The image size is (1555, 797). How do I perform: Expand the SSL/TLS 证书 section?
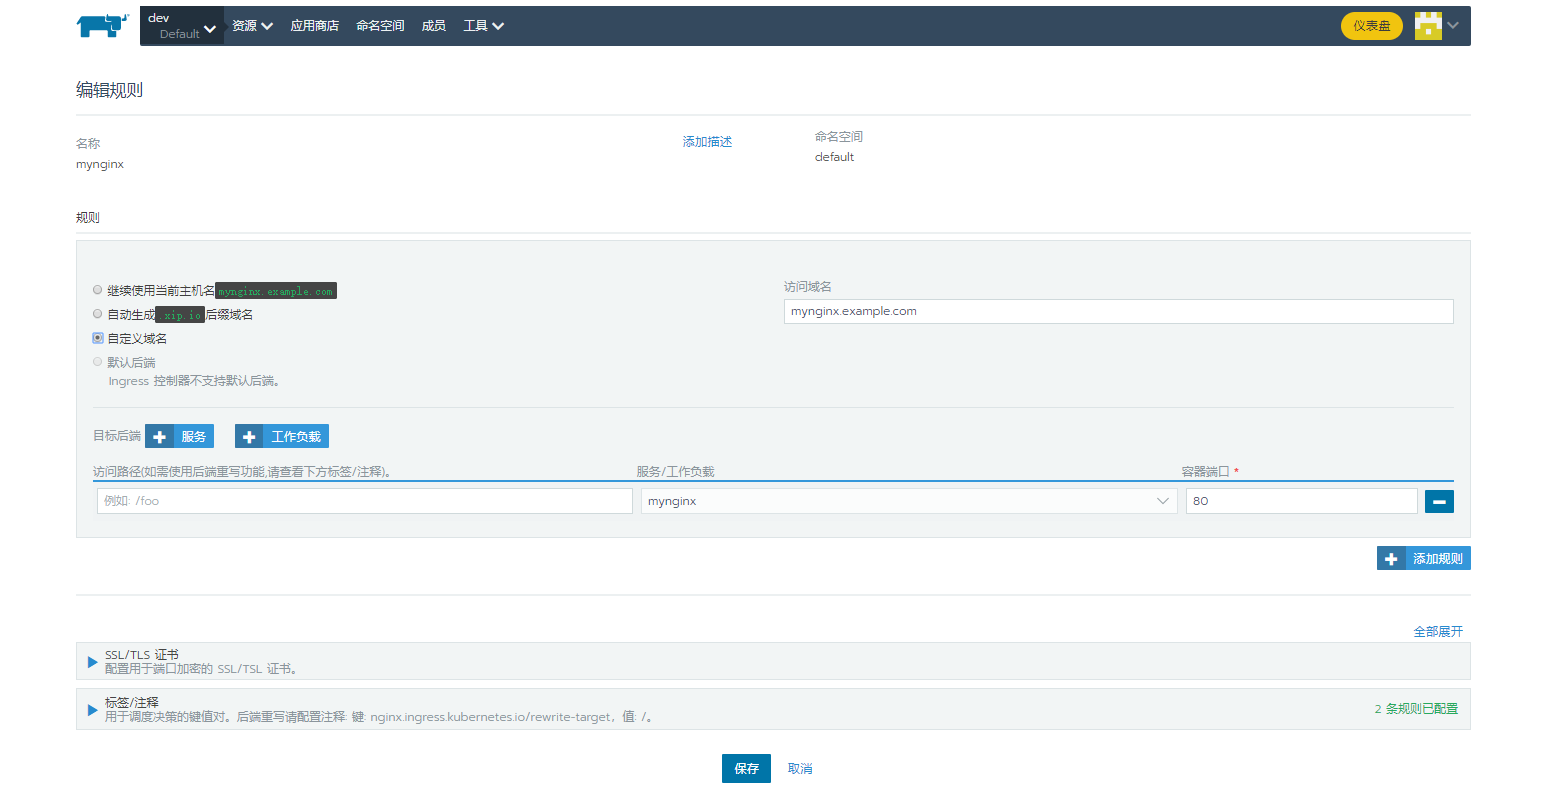92,662
